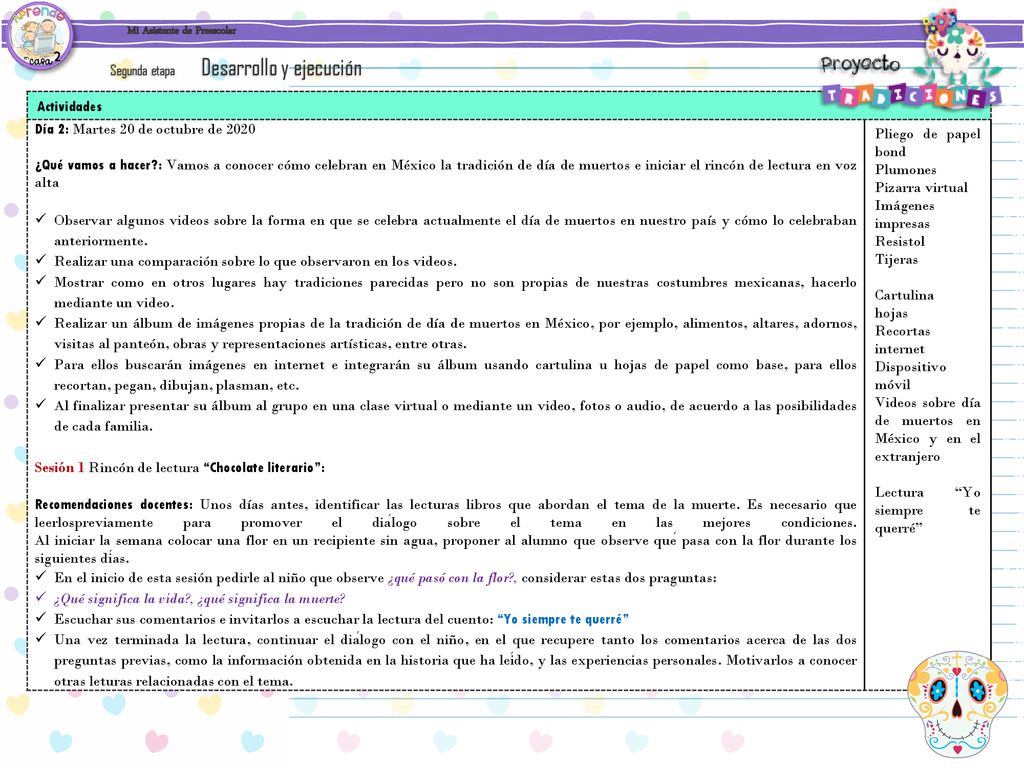Click "Dispositivo móvil" in the materials column
The width and height of the screenshot is (1024, 768).
pyautogui.click(x=910, y=376)
